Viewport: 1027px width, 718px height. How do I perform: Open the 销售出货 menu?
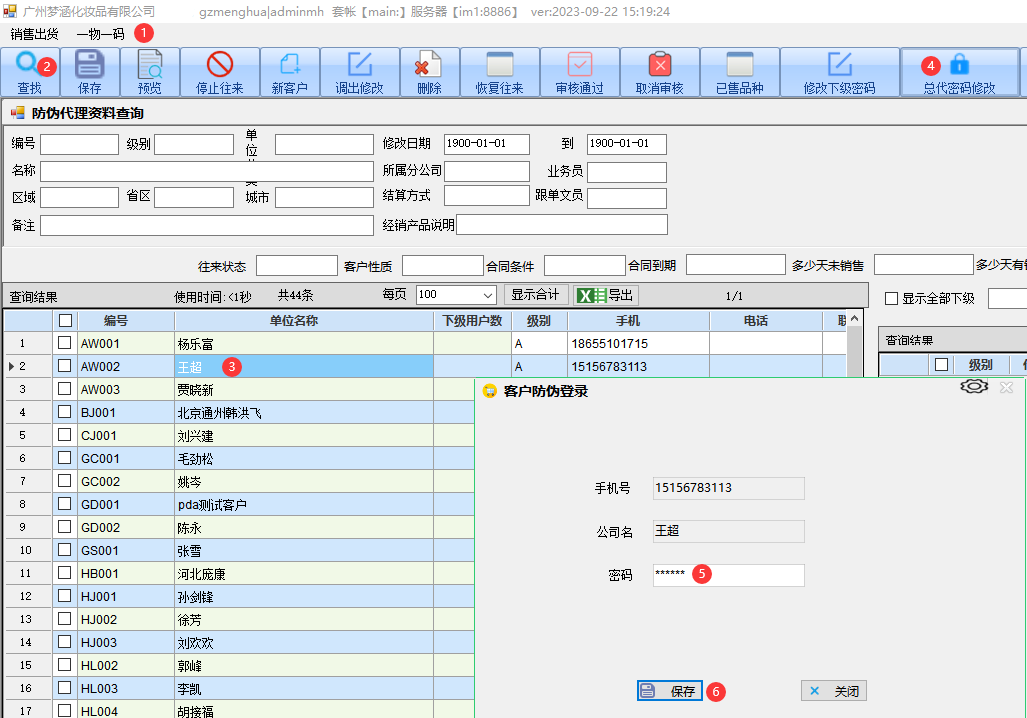[x=34, y=33]
